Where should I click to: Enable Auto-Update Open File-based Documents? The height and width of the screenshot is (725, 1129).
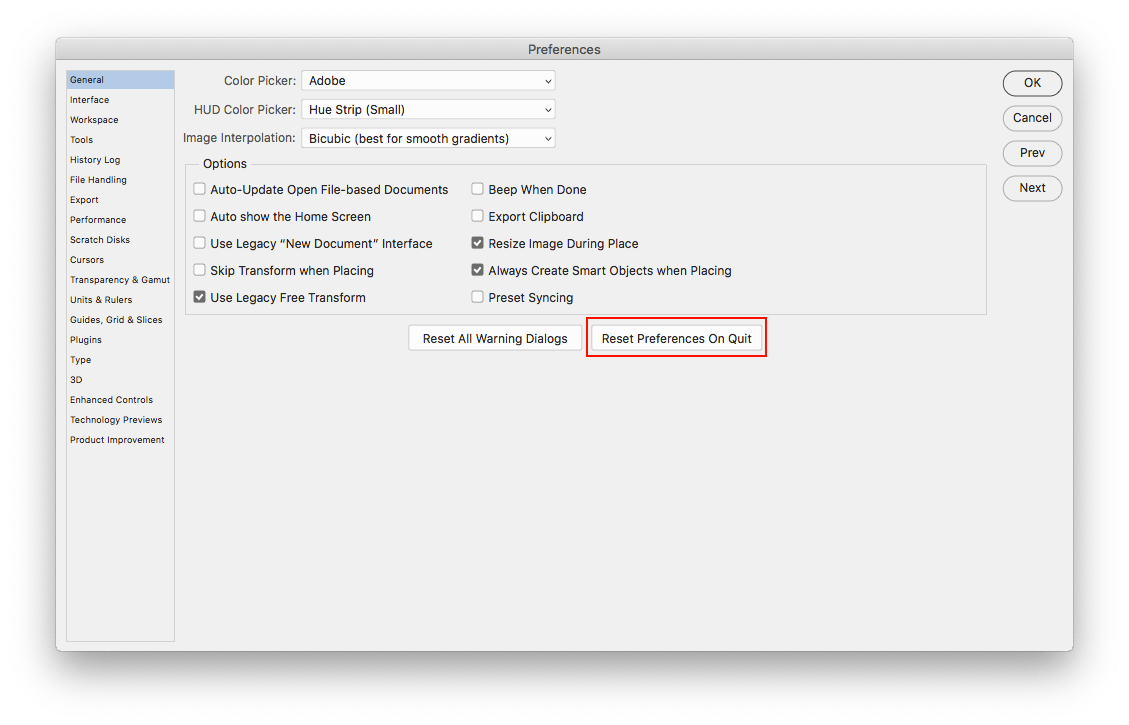199,189
